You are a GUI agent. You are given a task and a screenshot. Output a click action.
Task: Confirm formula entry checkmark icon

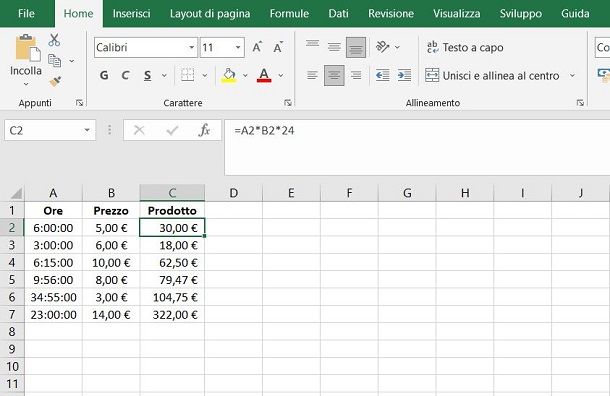pyautogui.click(x=172, y=130)
